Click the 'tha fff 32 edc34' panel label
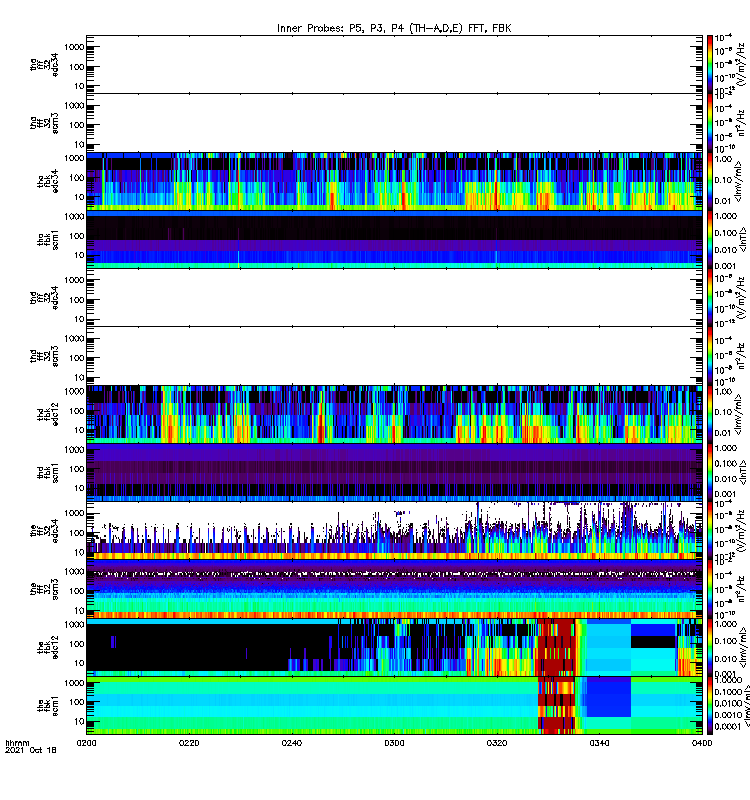 pos(44,64)
